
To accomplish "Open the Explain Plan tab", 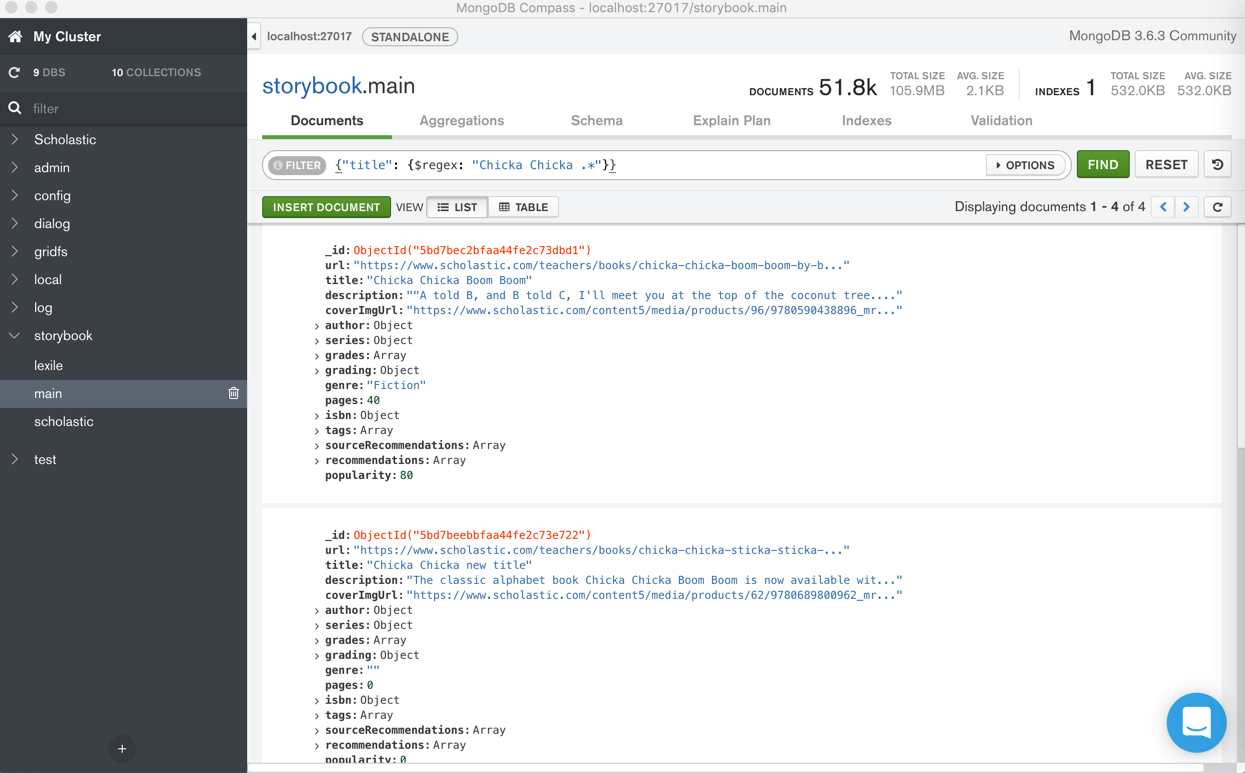I will pyautogui.click(x=732, y=121).
